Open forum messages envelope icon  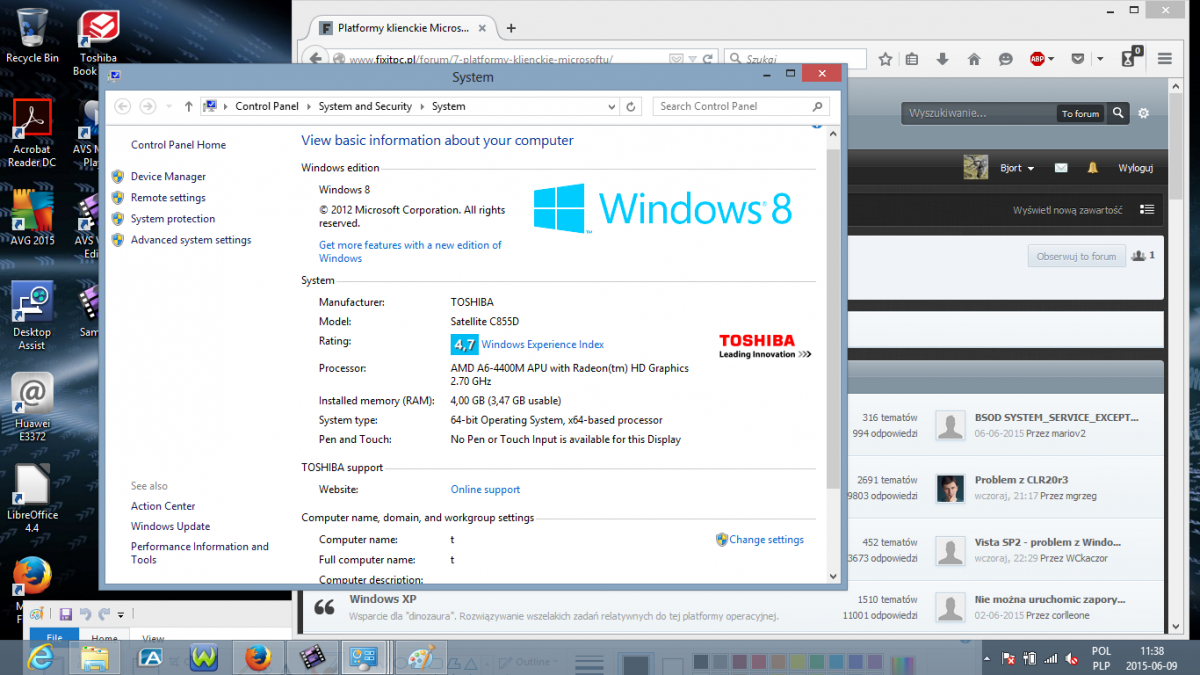tap(1061, 168)
